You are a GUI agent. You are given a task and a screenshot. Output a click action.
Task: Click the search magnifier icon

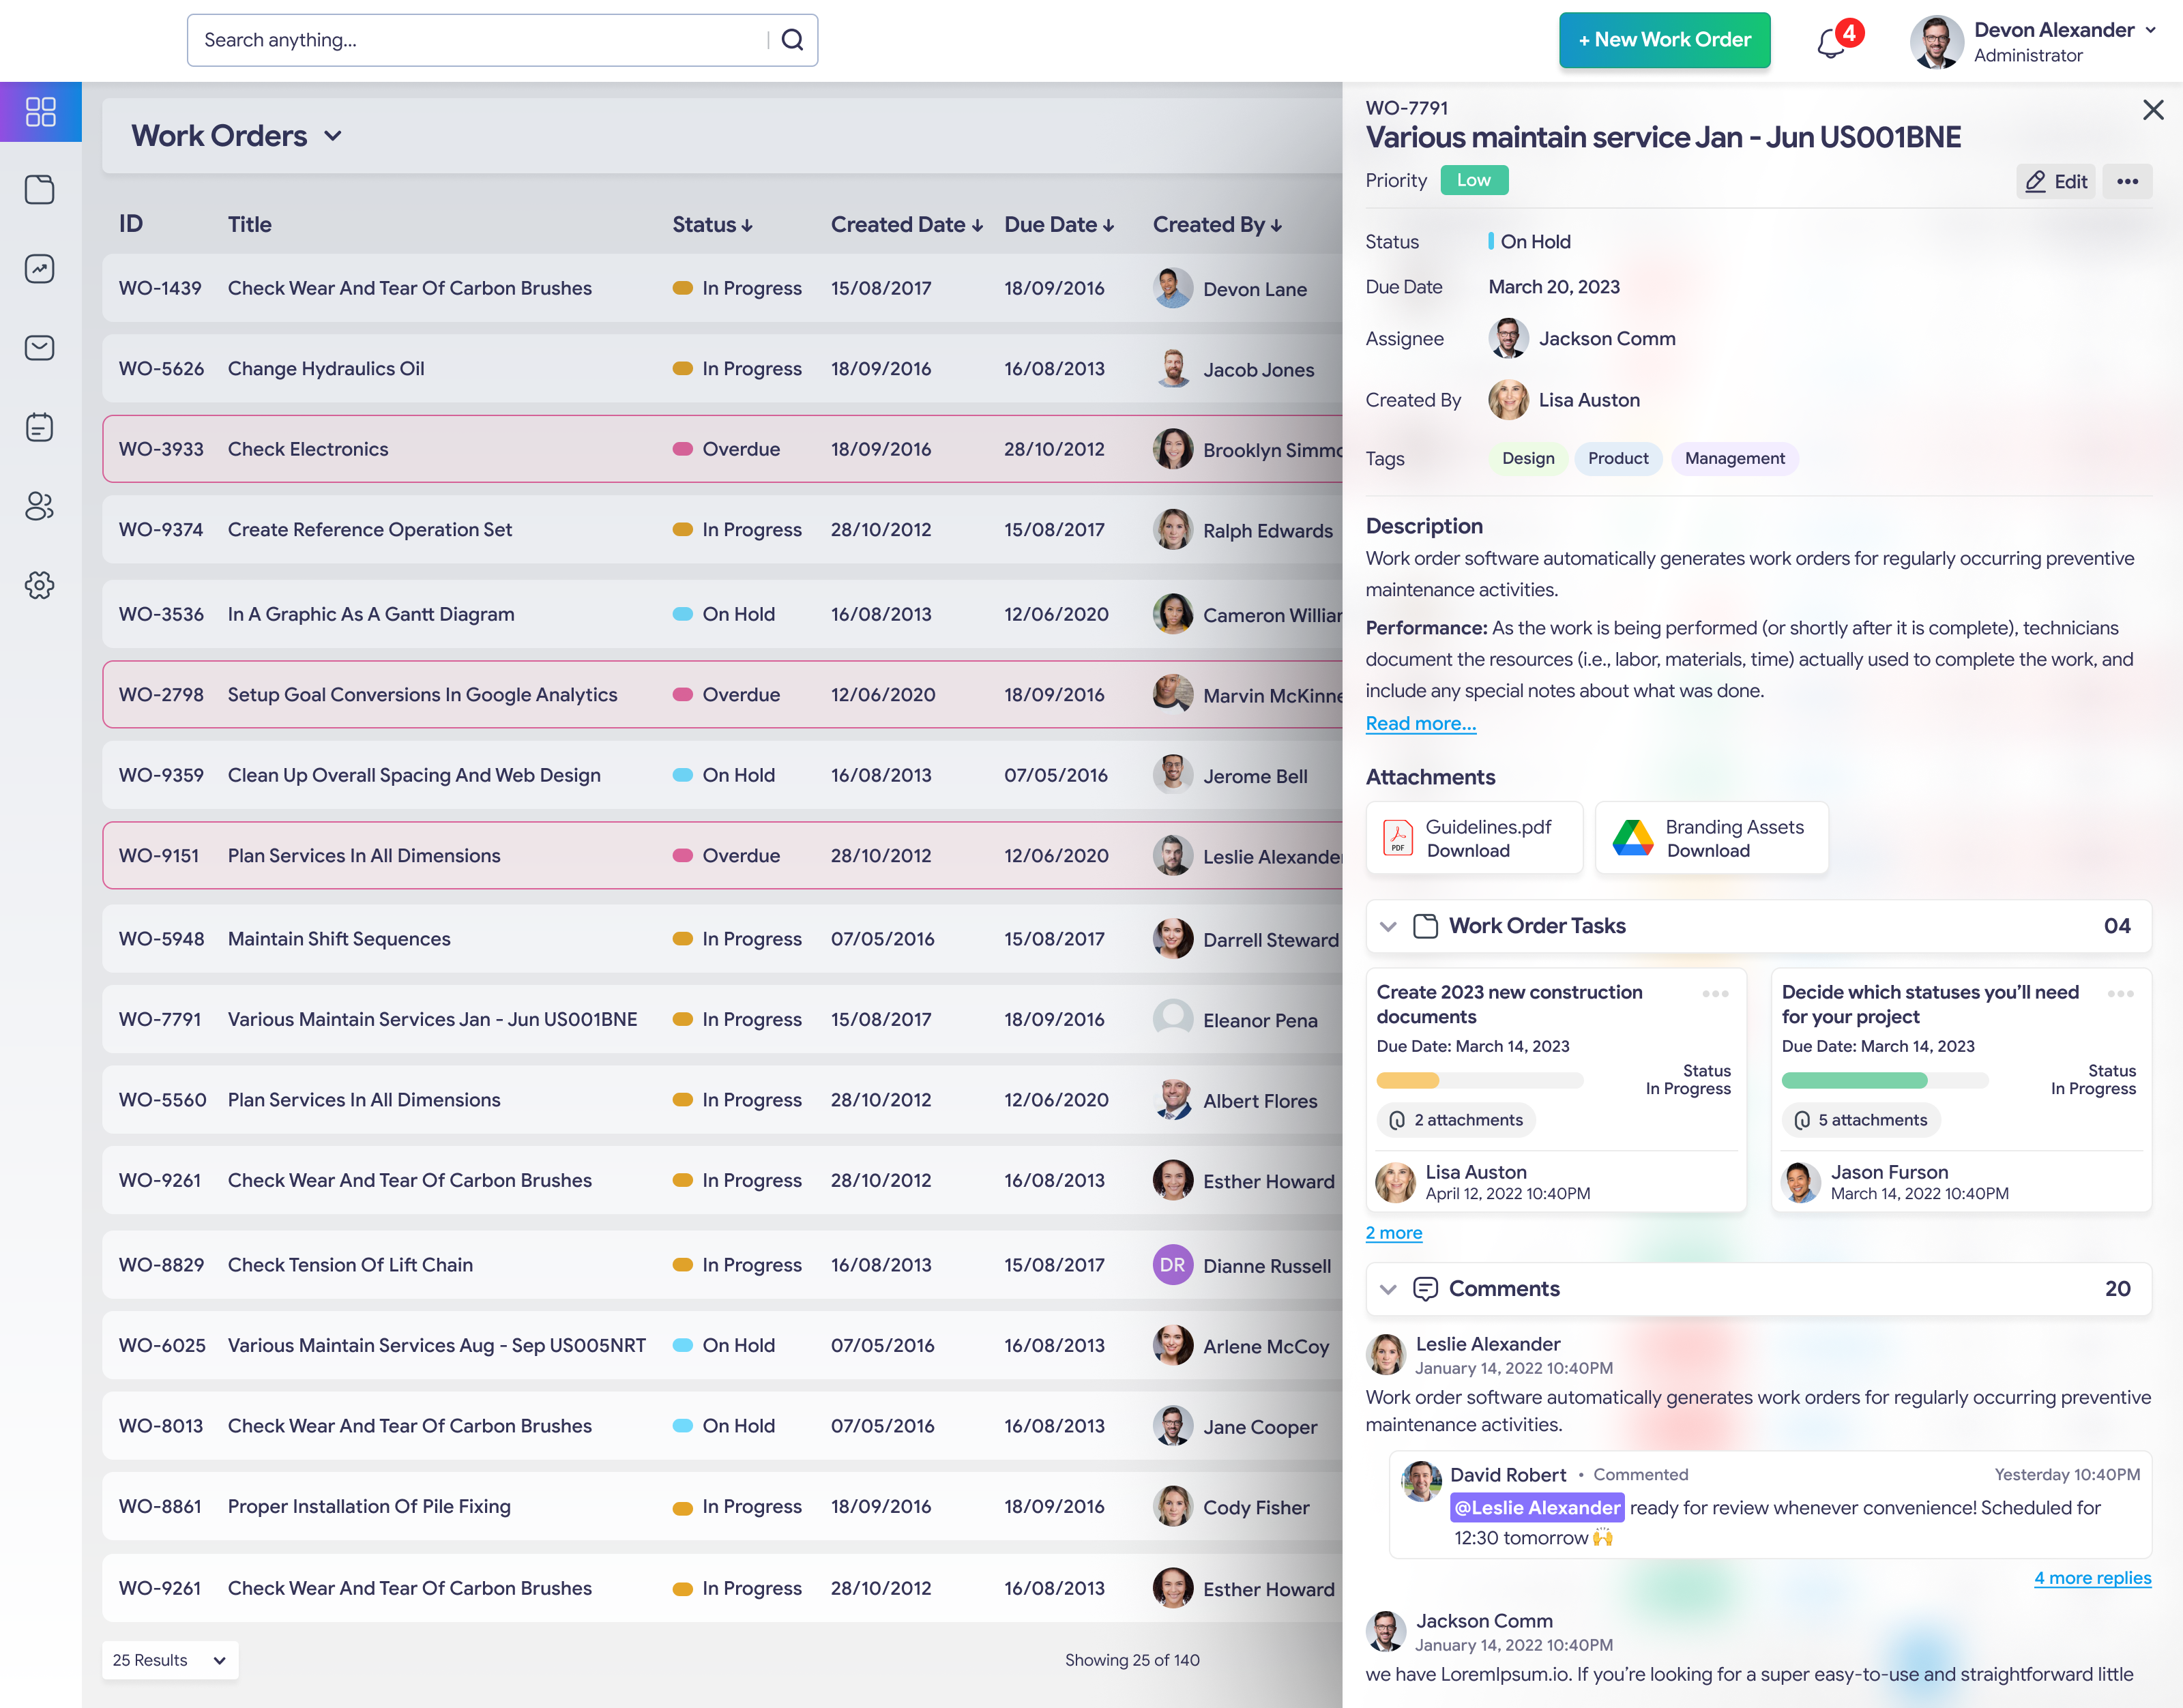click(792, 40)
